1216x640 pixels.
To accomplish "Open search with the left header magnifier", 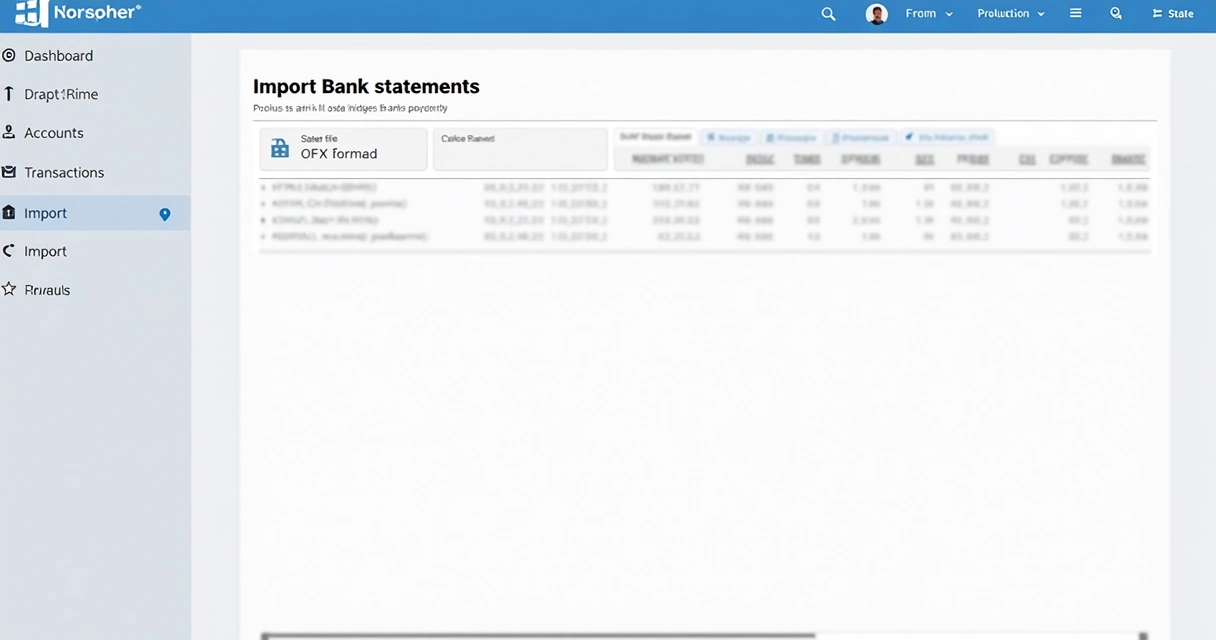I will click(x=828, y=14).
